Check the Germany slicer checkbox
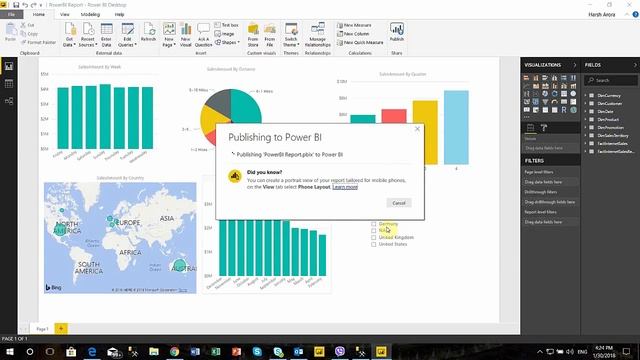The height and width of the screenshot is (360, 640). [373, 224]
